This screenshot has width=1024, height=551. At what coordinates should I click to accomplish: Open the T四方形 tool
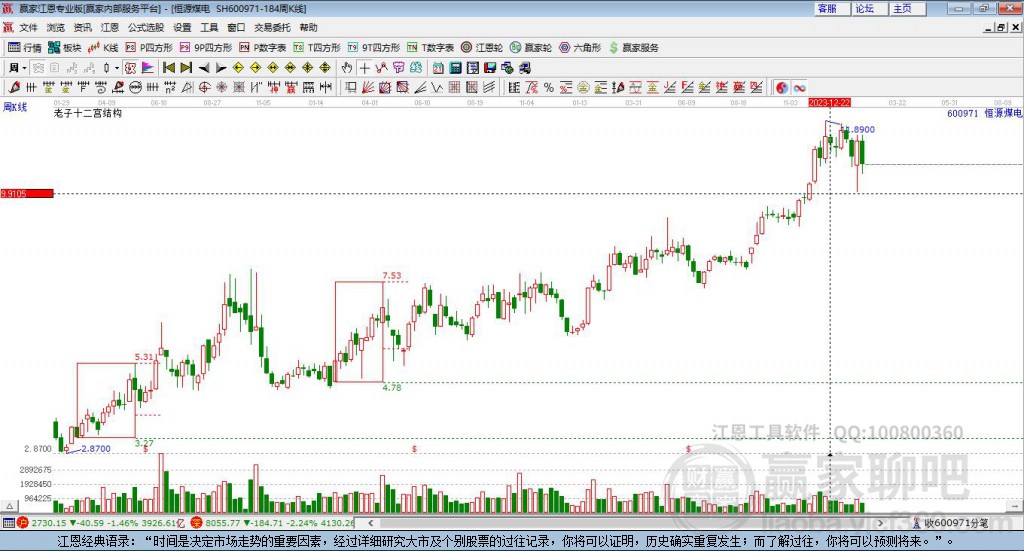[317, 48]
